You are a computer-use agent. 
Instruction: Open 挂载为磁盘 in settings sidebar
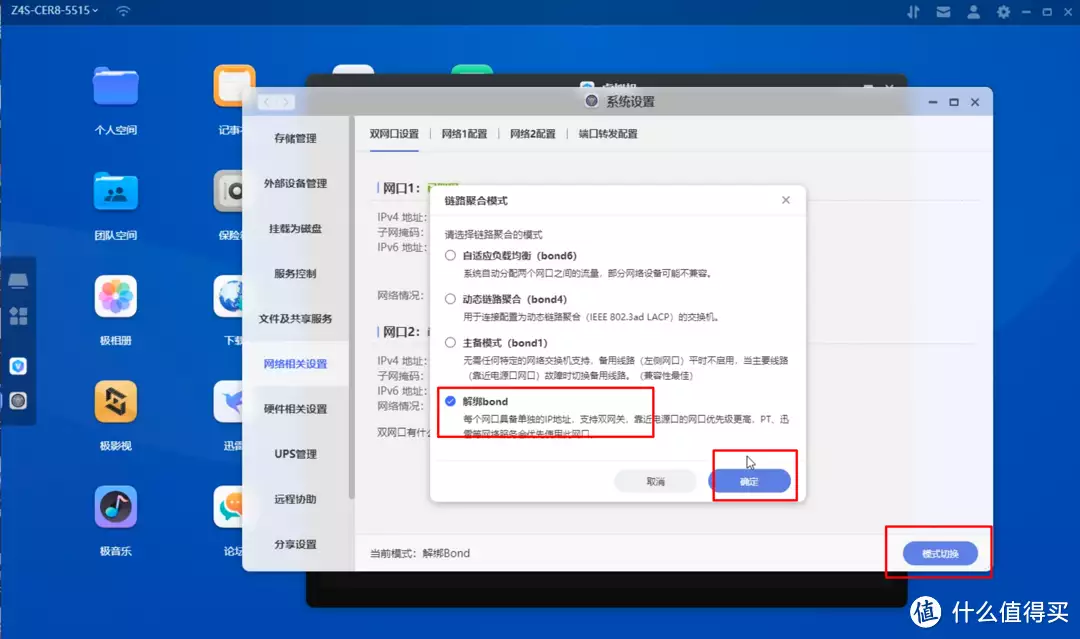pos(295,229)
